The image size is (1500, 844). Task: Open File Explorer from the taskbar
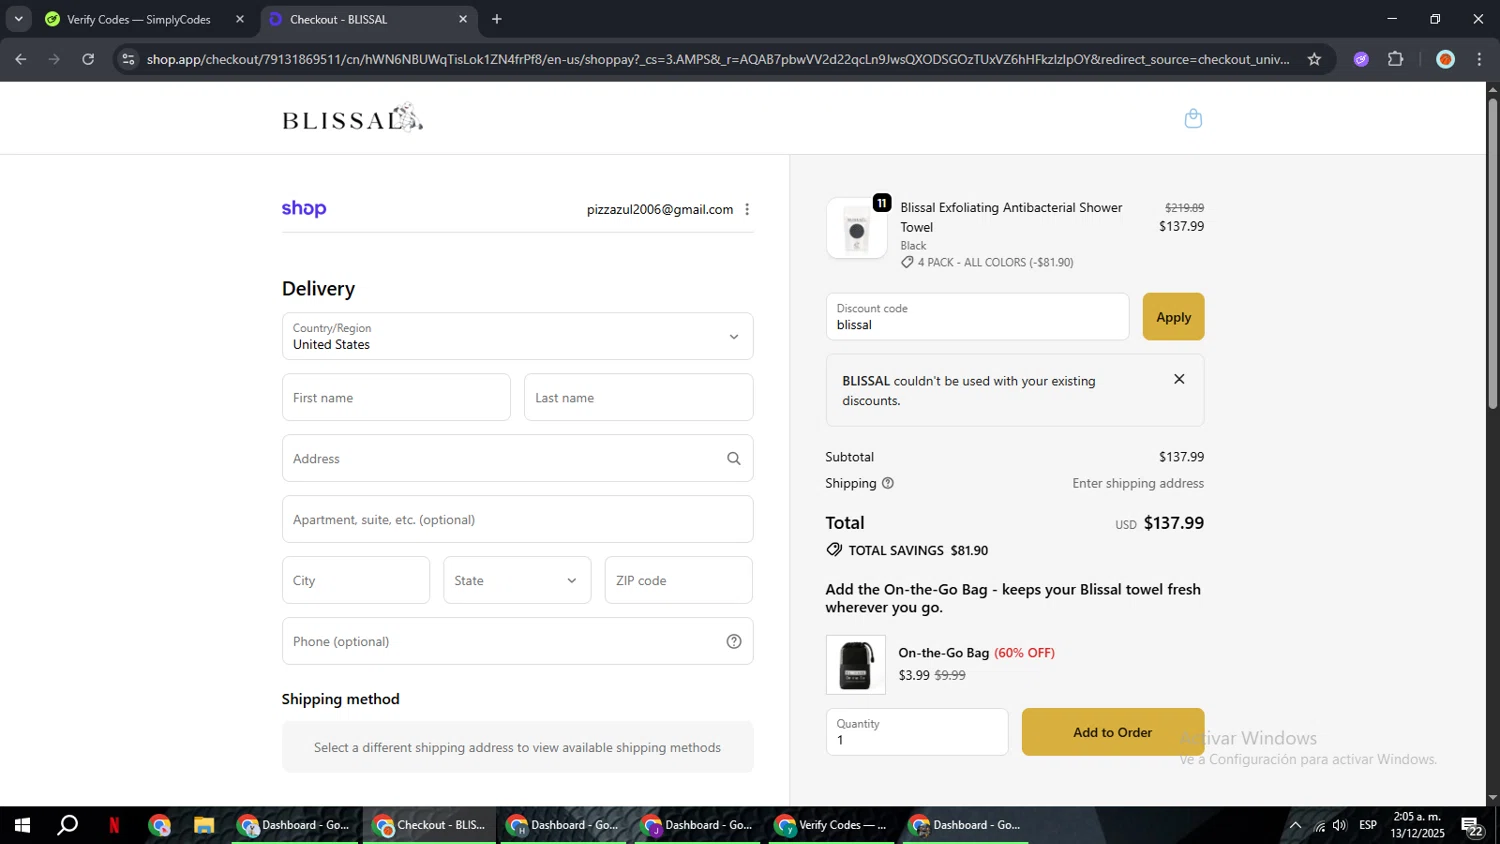204,825
